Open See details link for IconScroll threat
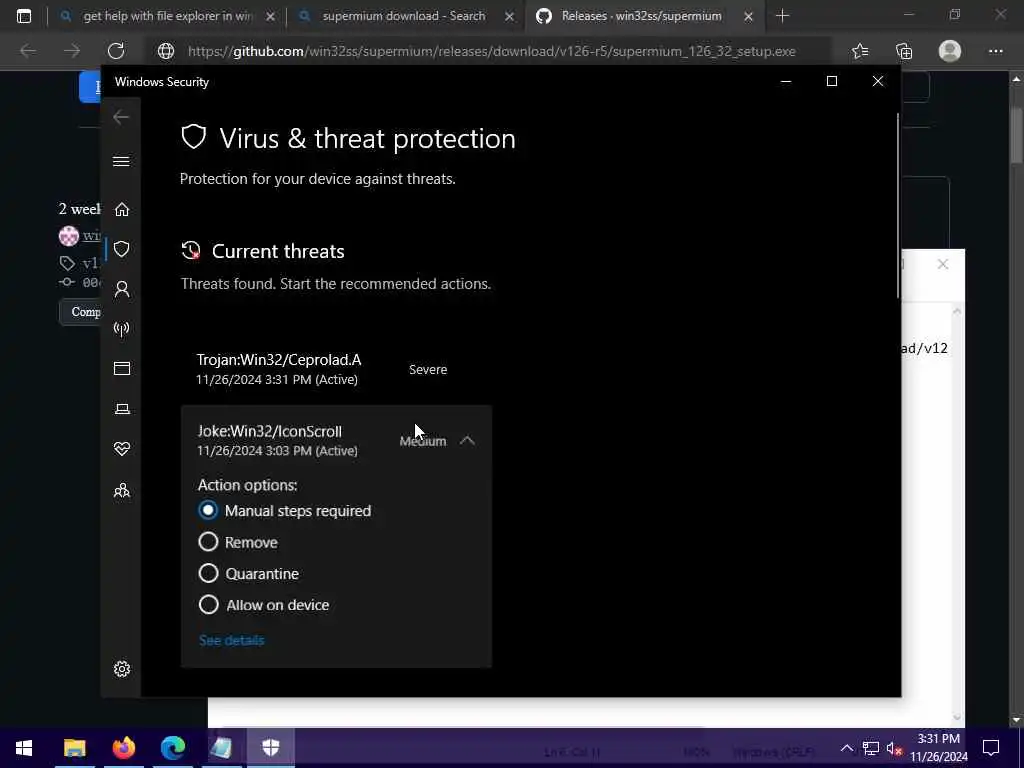This screenshot has width=1024, height=768. pos(231,640)
